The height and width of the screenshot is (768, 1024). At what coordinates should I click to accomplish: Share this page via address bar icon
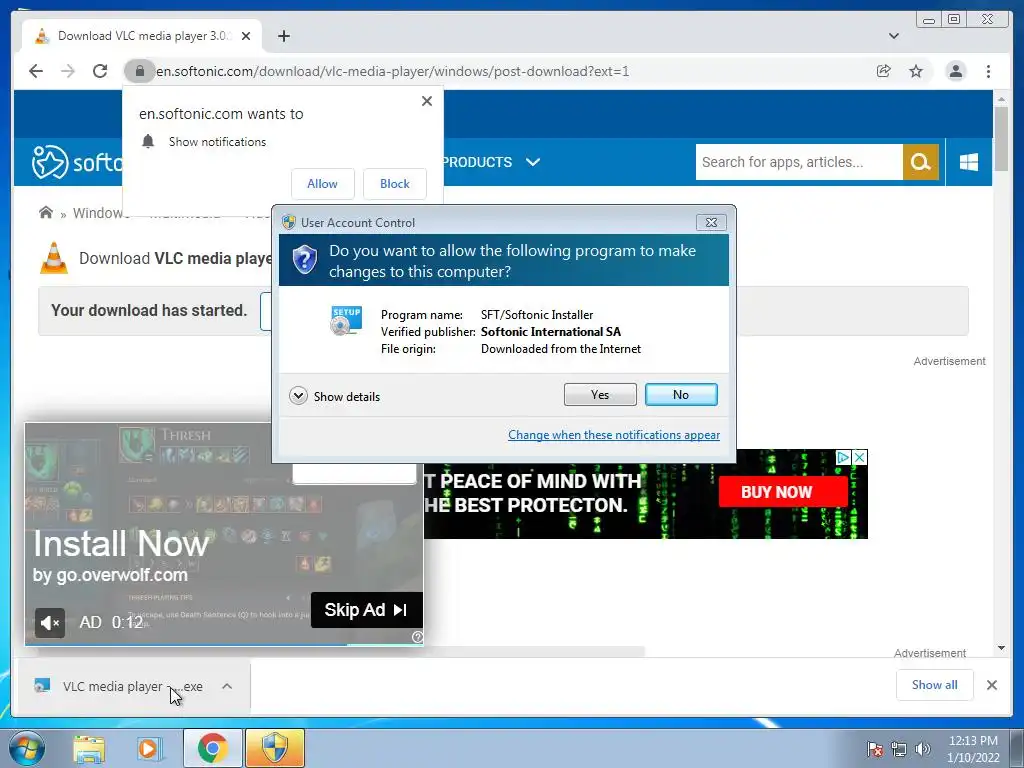coord(884,71)
